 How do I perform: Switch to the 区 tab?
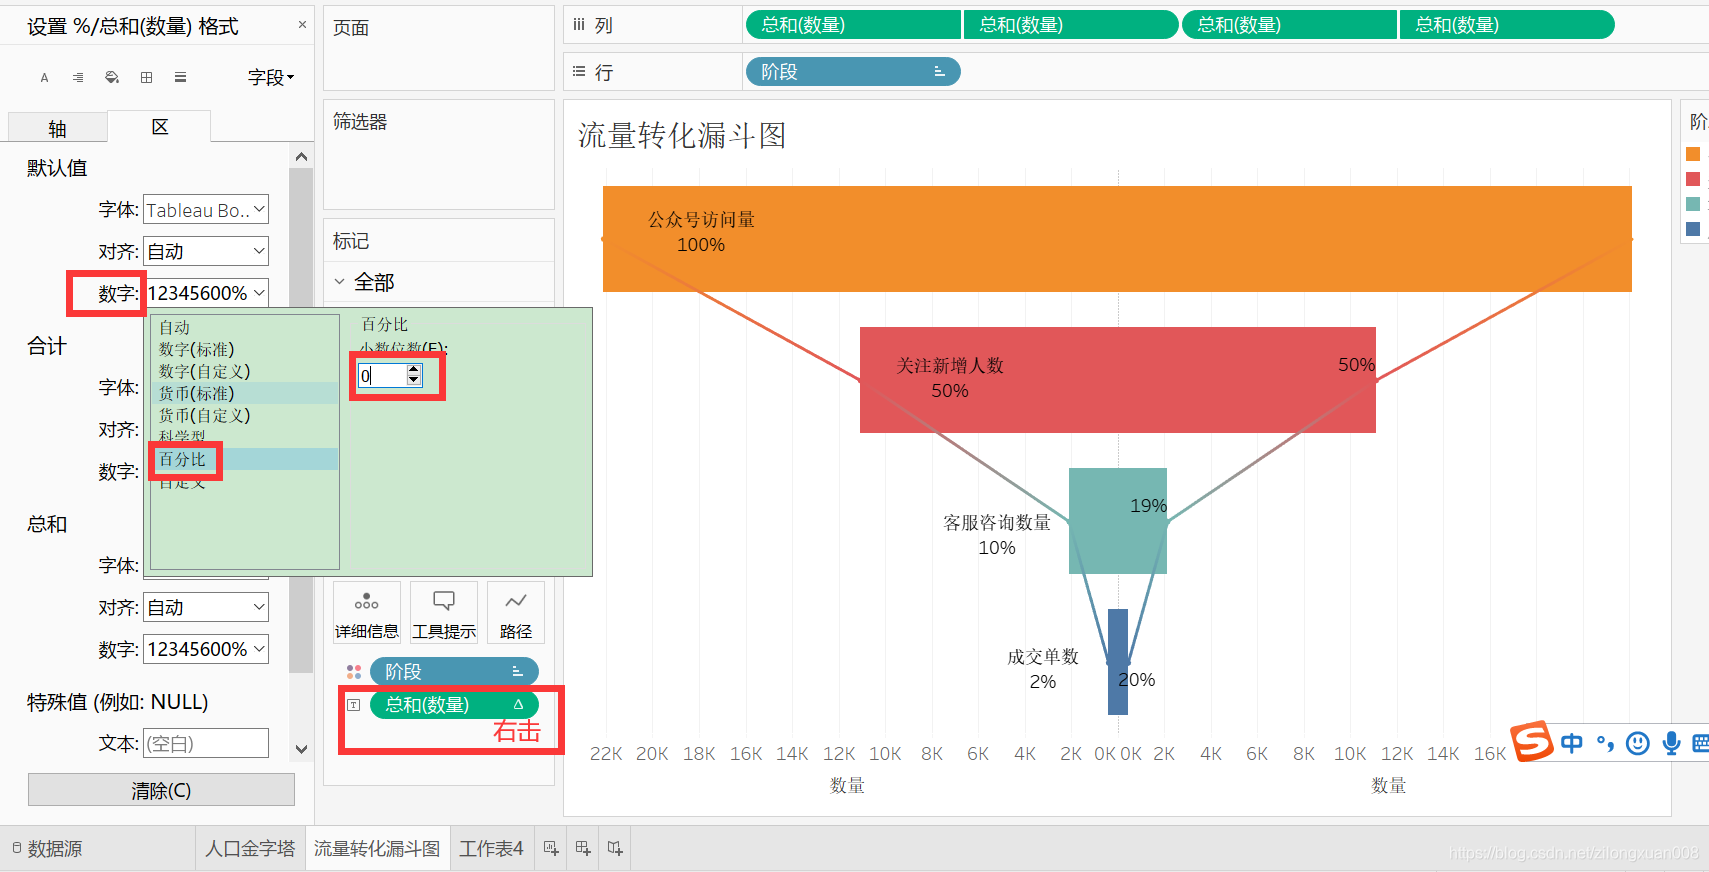[160, 127]
